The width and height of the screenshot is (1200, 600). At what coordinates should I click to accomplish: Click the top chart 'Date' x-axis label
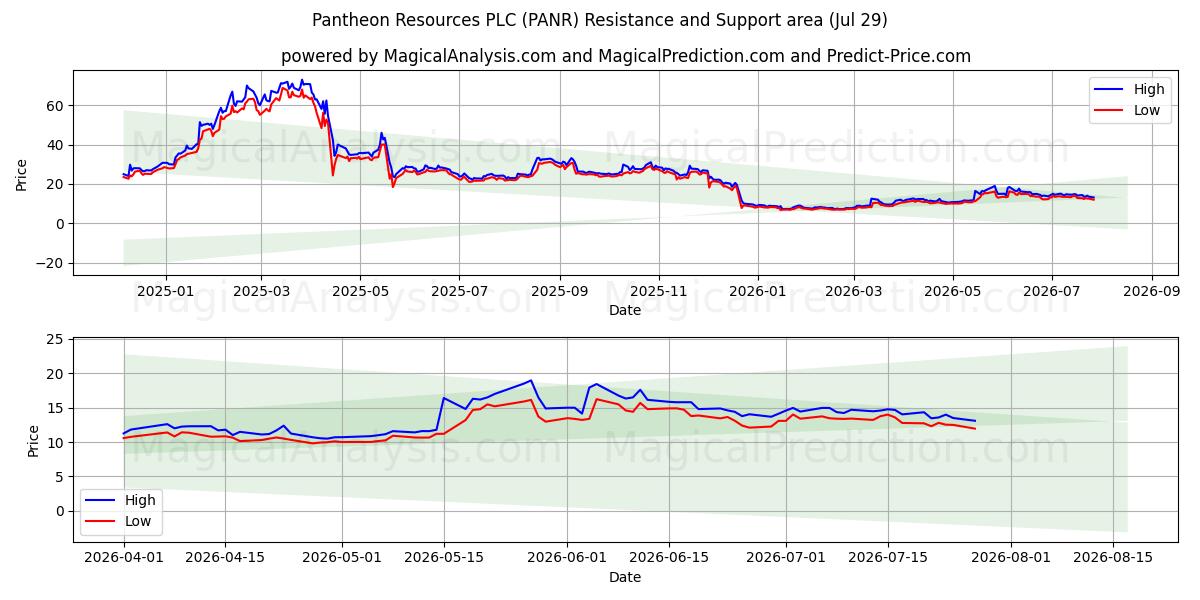pyautogui.click(x=625, y=311)
